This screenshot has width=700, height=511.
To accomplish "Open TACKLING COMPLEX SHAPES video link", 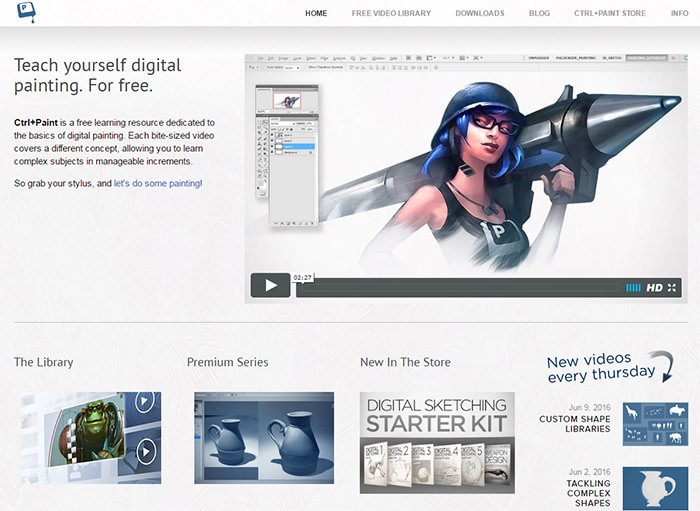I will [x=588, y=493].
